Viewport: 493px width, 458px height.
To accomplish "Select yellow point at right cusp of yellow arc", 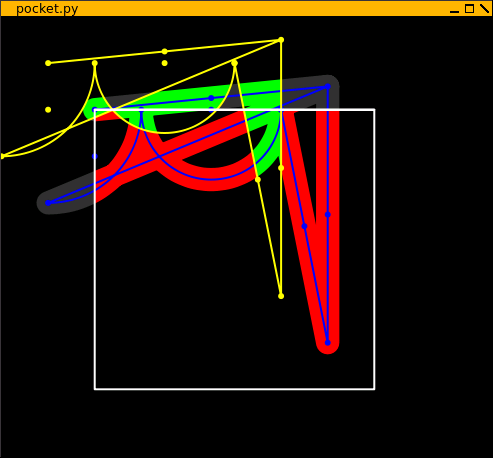I will [235, 63].
